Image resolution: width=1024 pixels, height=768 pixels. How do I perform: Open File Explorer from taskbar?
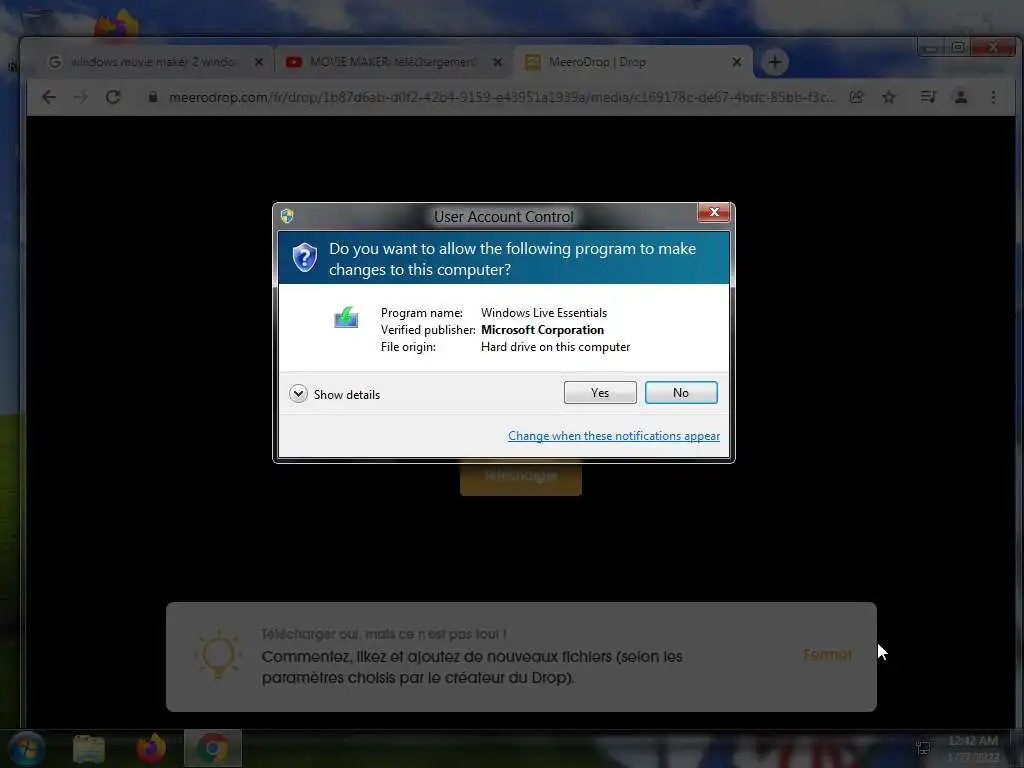pyautogui.click(x=89, y=749)
